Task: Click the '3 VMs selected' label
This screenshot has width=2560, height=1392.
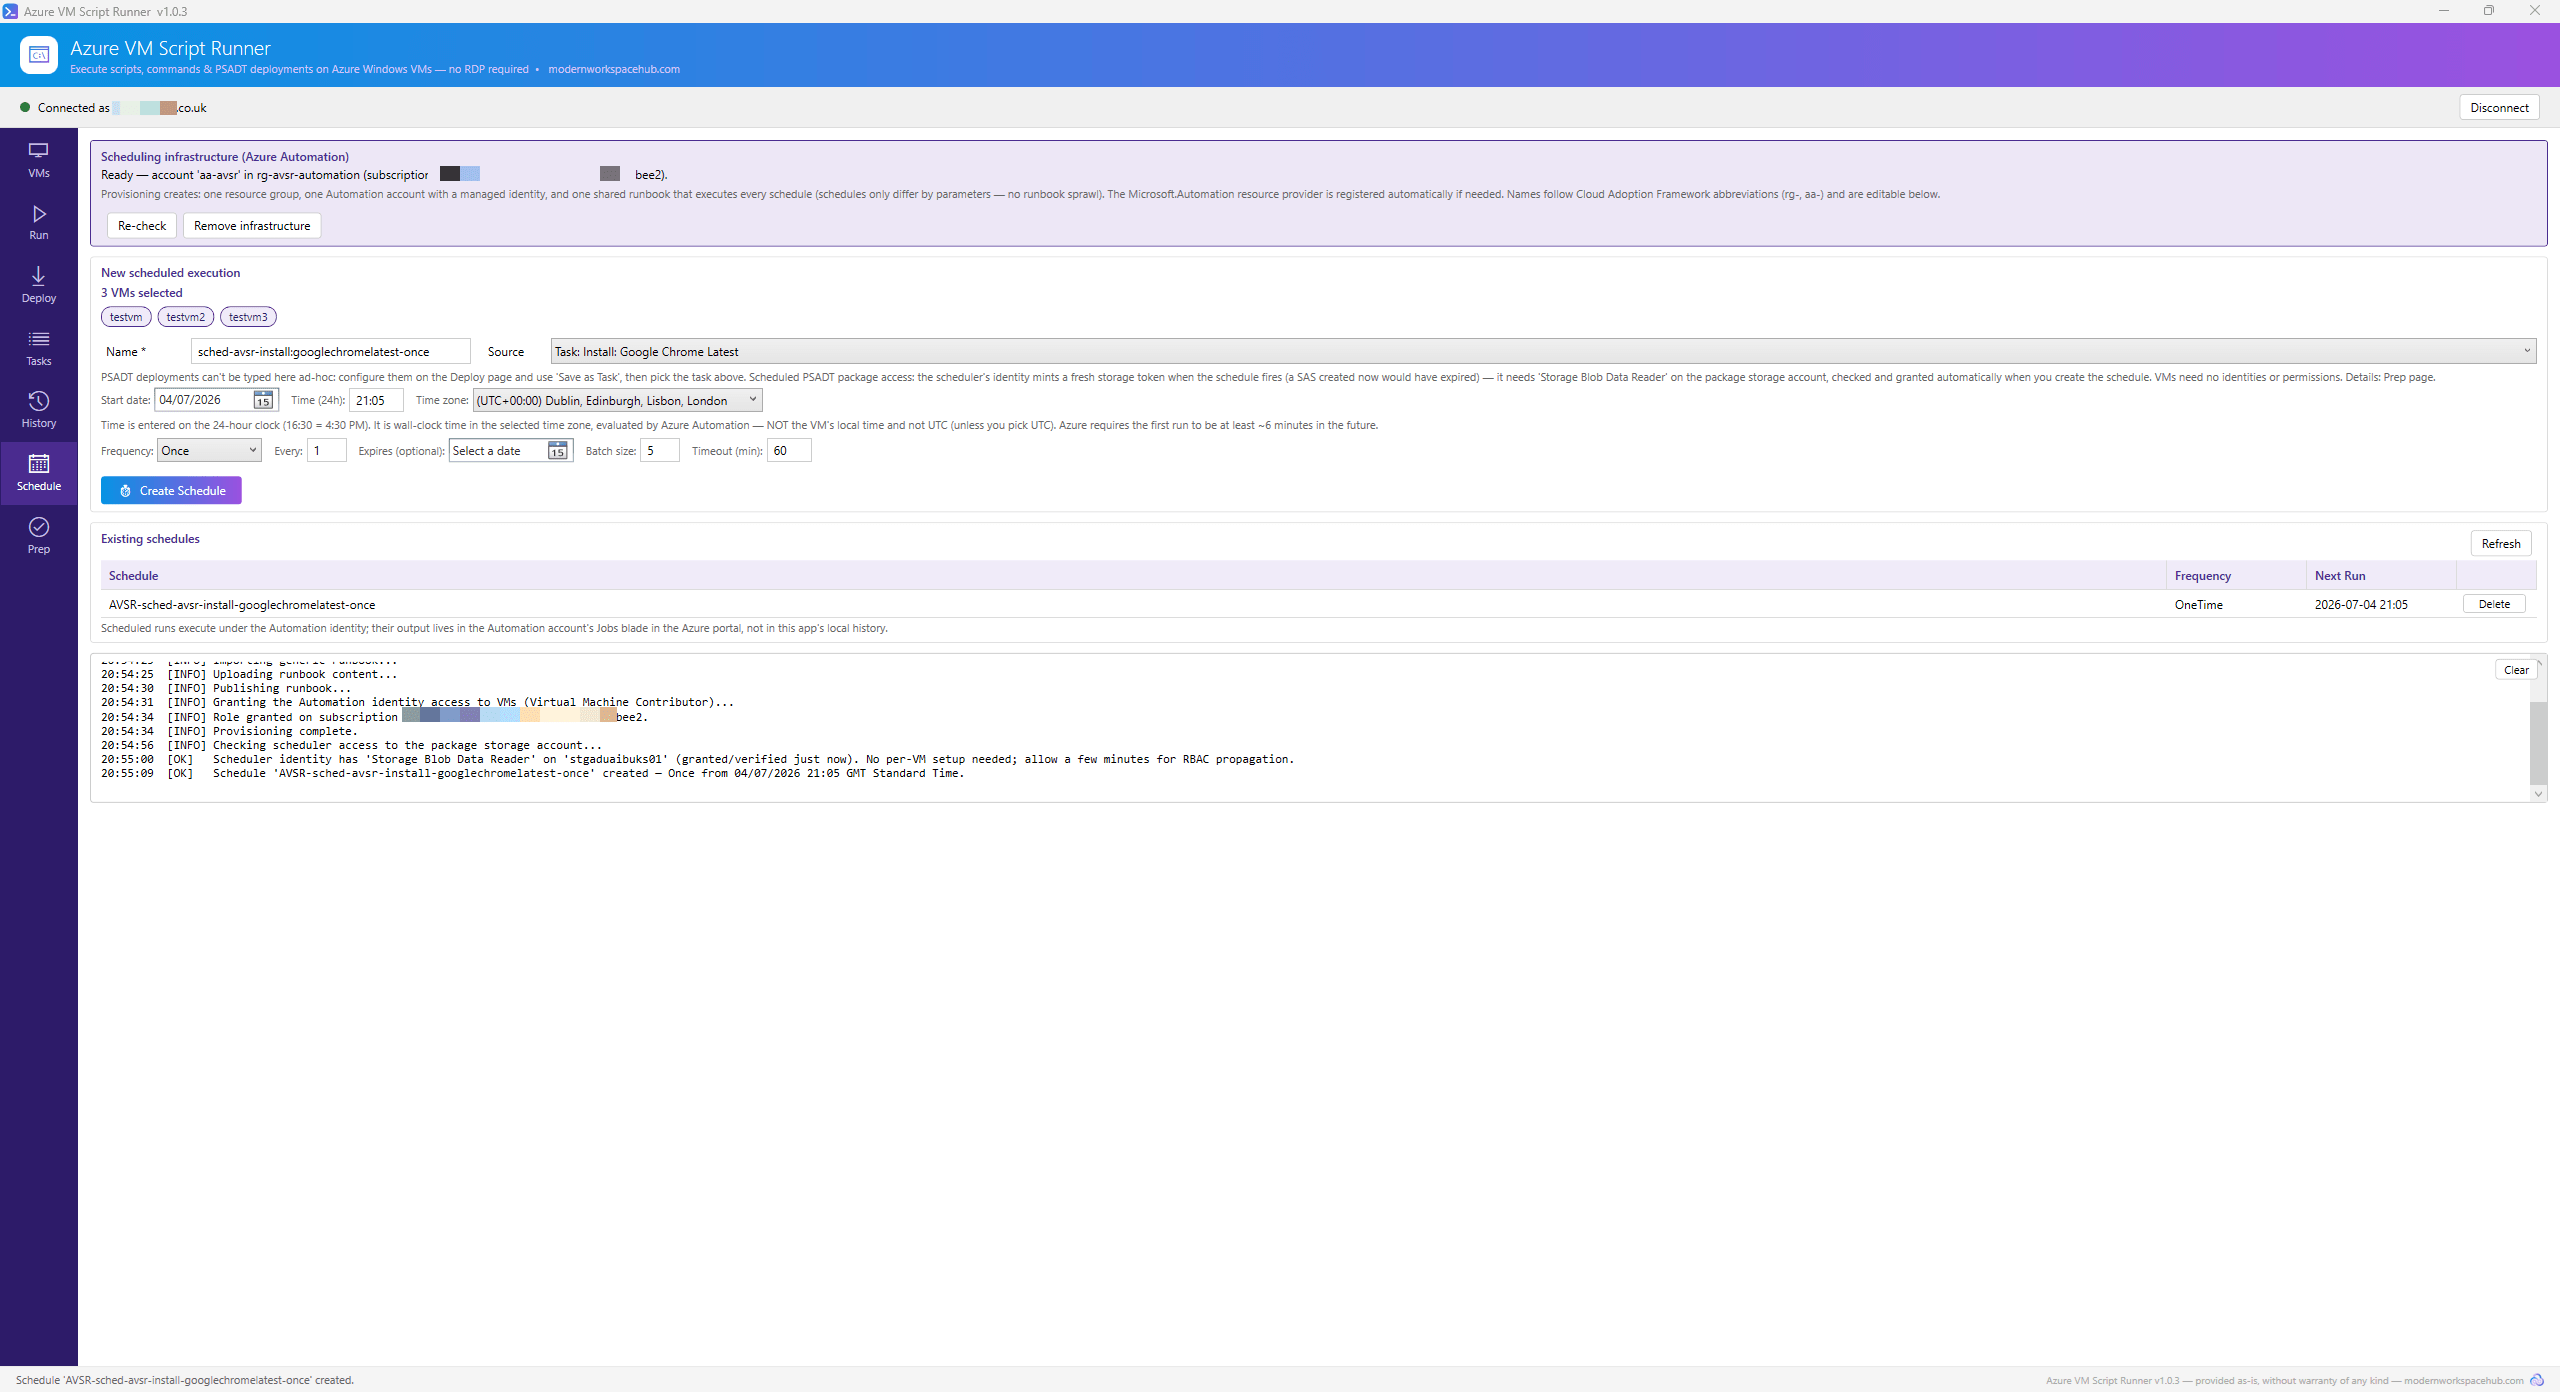Action: (x=142, y=293)
